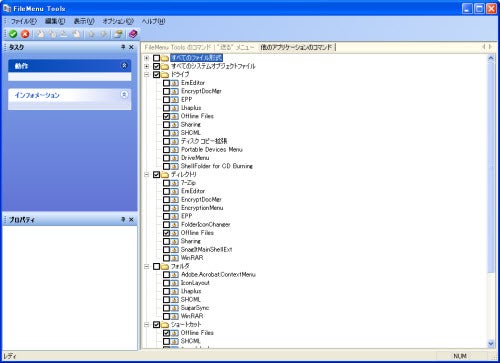The width and height of the screenshot is (500, 363).
Task: Click the icon next to DriveMenu
Action: tap(175, 158)
